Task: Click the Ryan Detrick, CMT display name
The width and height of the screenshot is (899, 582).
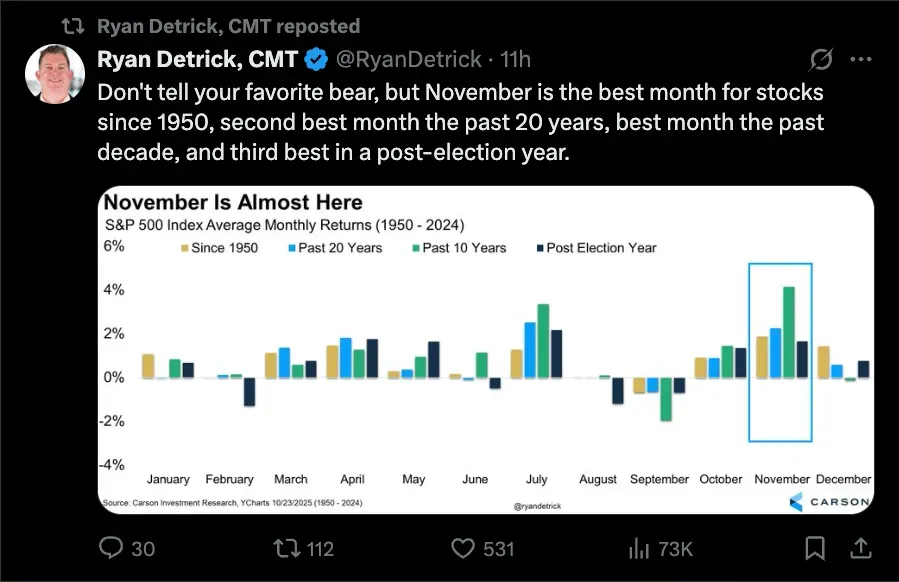Action: point(197,60)
